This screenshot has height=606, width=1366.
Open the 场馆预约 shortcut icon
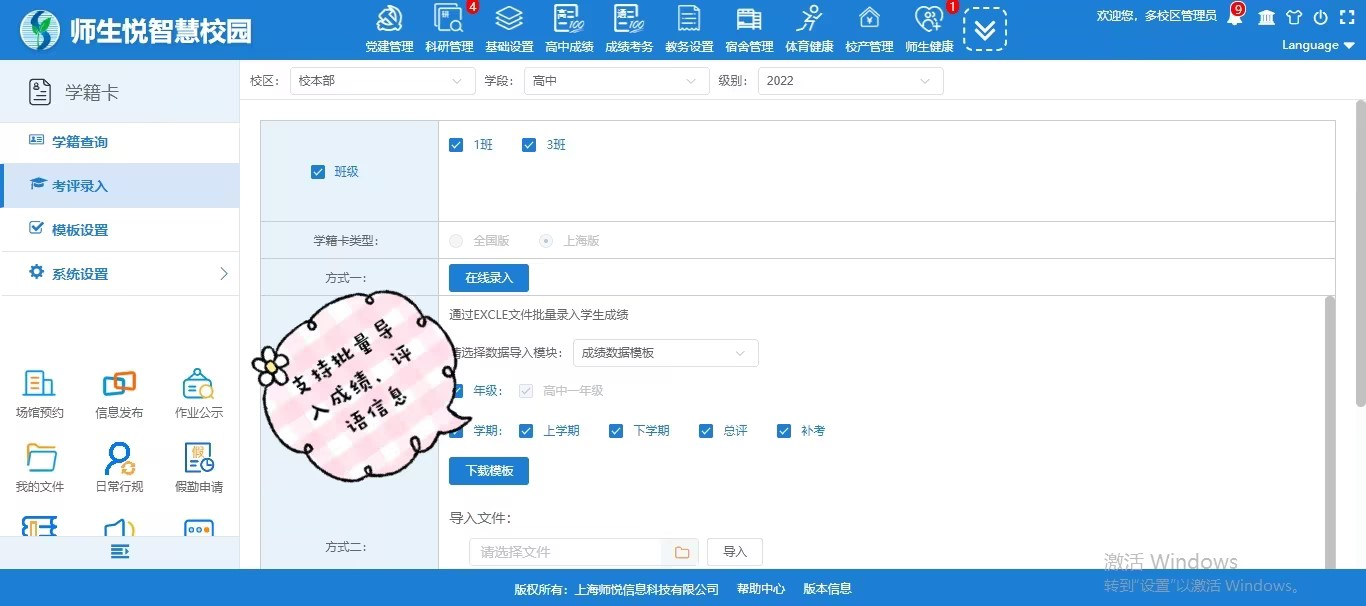pos(39,384)
